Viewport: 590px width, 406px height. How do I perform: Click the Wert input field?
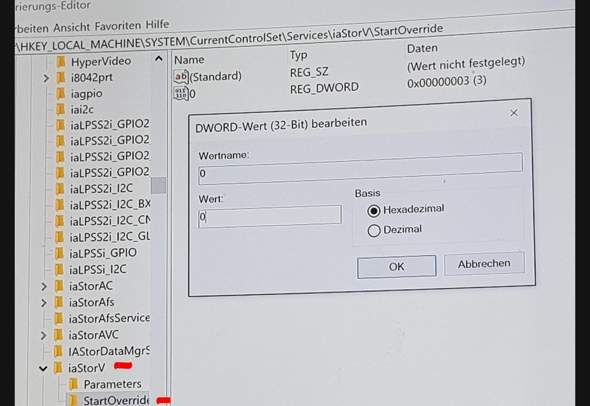tap(270, 216)
